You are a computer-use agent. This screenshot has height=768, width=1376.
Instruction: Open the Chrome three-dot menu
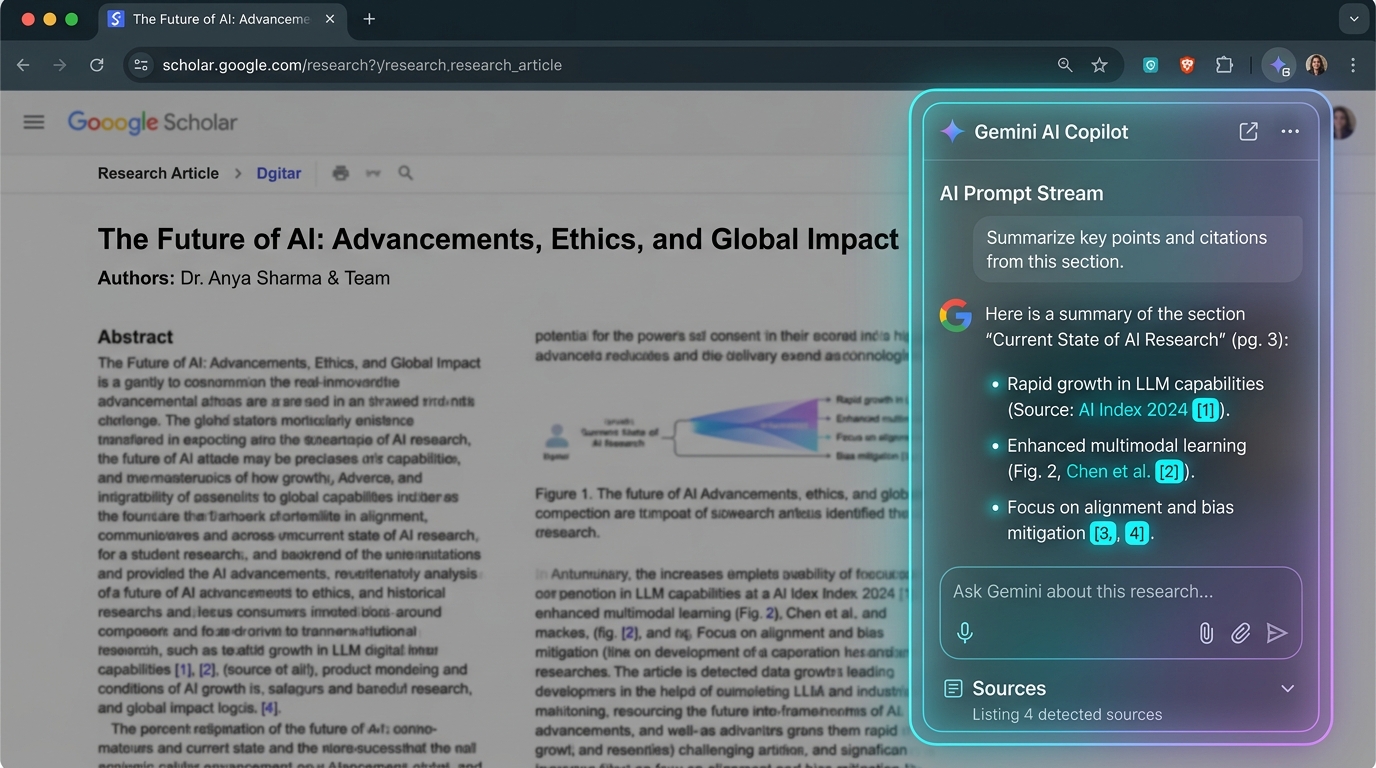point(1353,65)
